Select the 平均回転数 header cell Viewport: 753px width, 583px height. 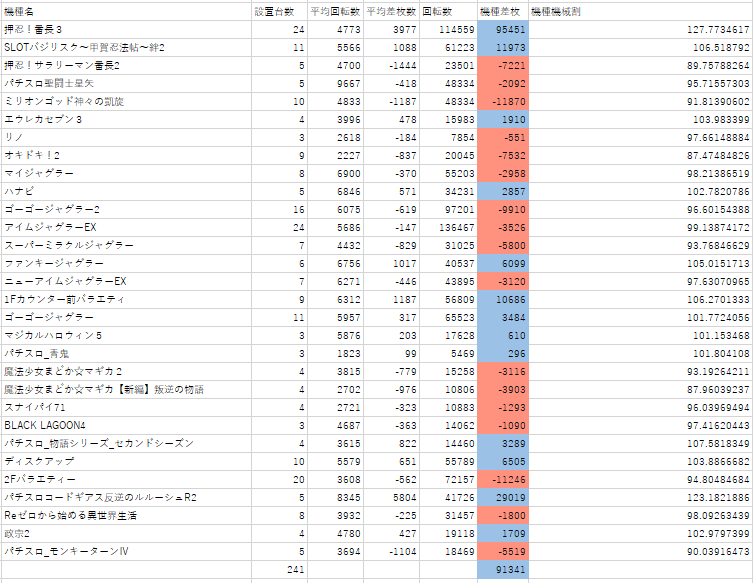pyautogui.click(x=335, y=12)
